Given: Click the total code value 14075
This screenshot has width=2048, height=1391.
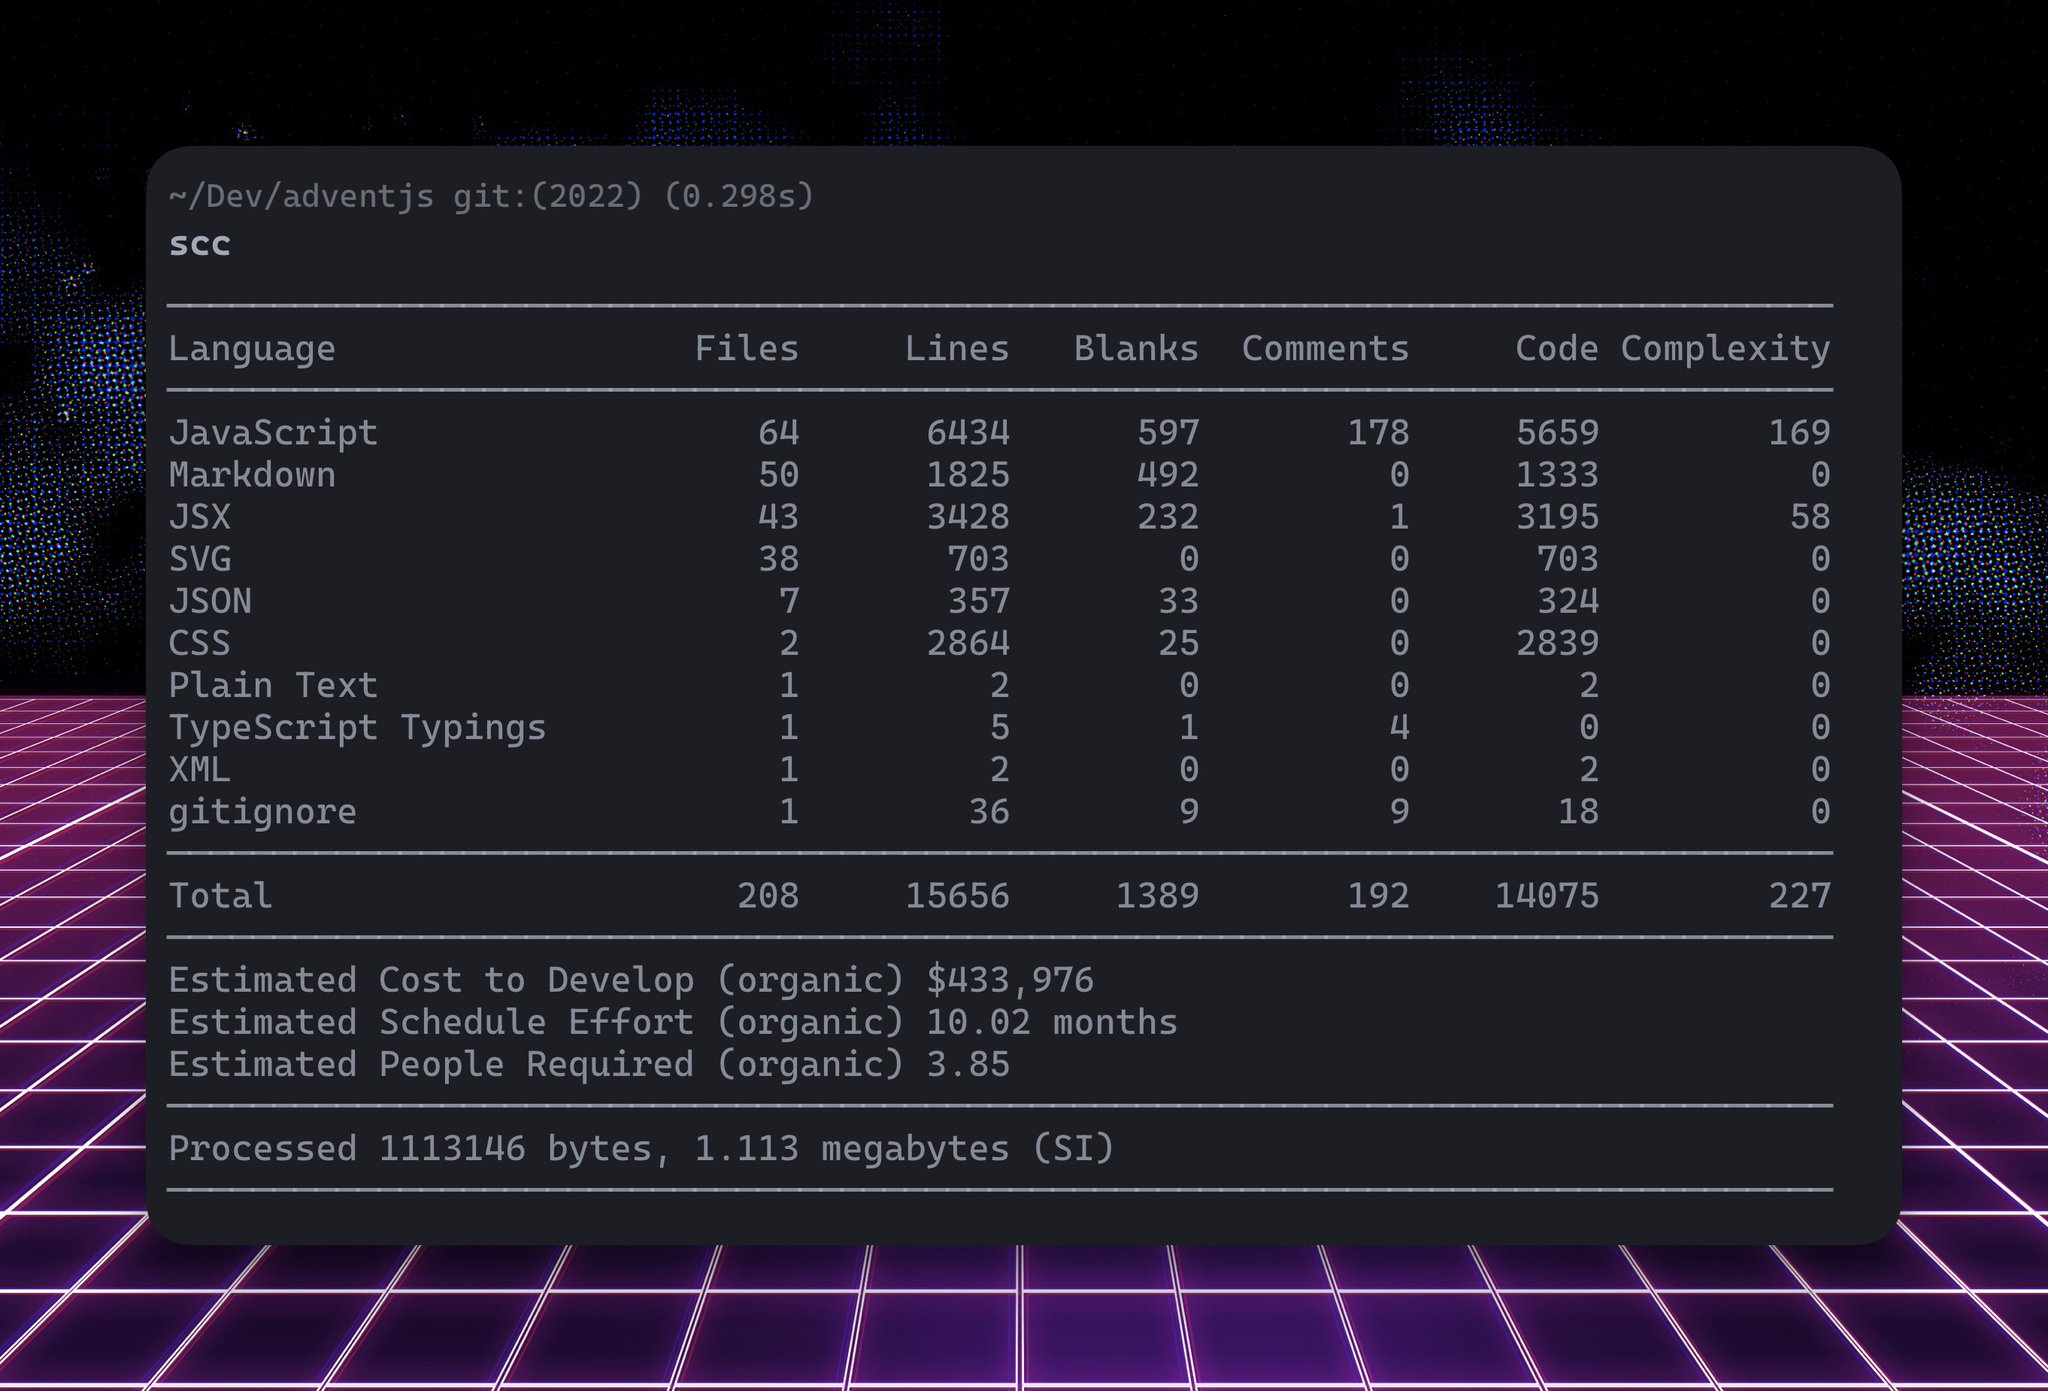Looking at the screenshot, I should coord(1546,896).
